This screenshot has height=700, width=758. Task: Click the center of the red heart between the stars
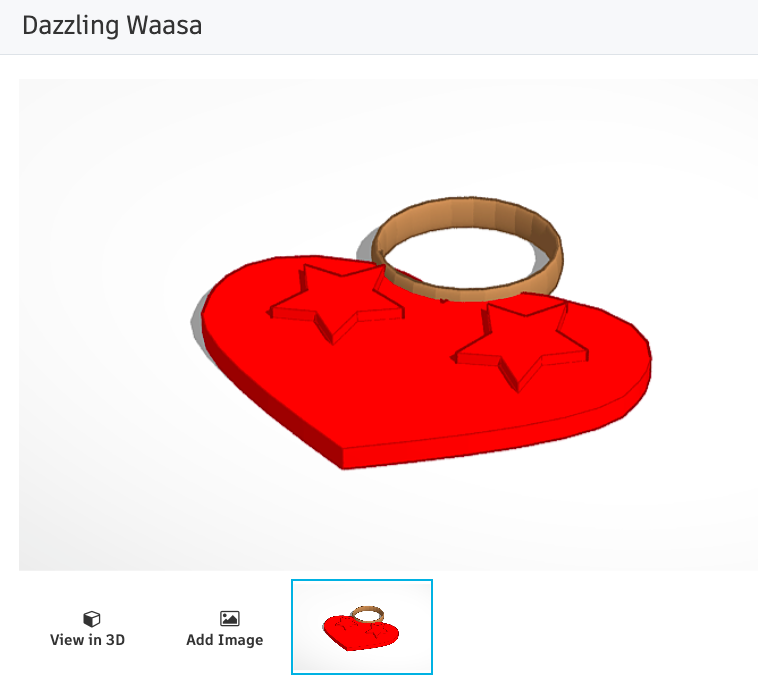(x=416, y=348)
